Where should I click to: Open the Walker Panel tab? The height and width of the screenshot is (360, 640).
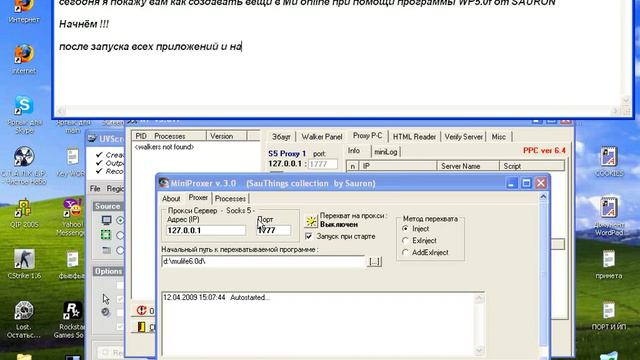click(322, 137)
